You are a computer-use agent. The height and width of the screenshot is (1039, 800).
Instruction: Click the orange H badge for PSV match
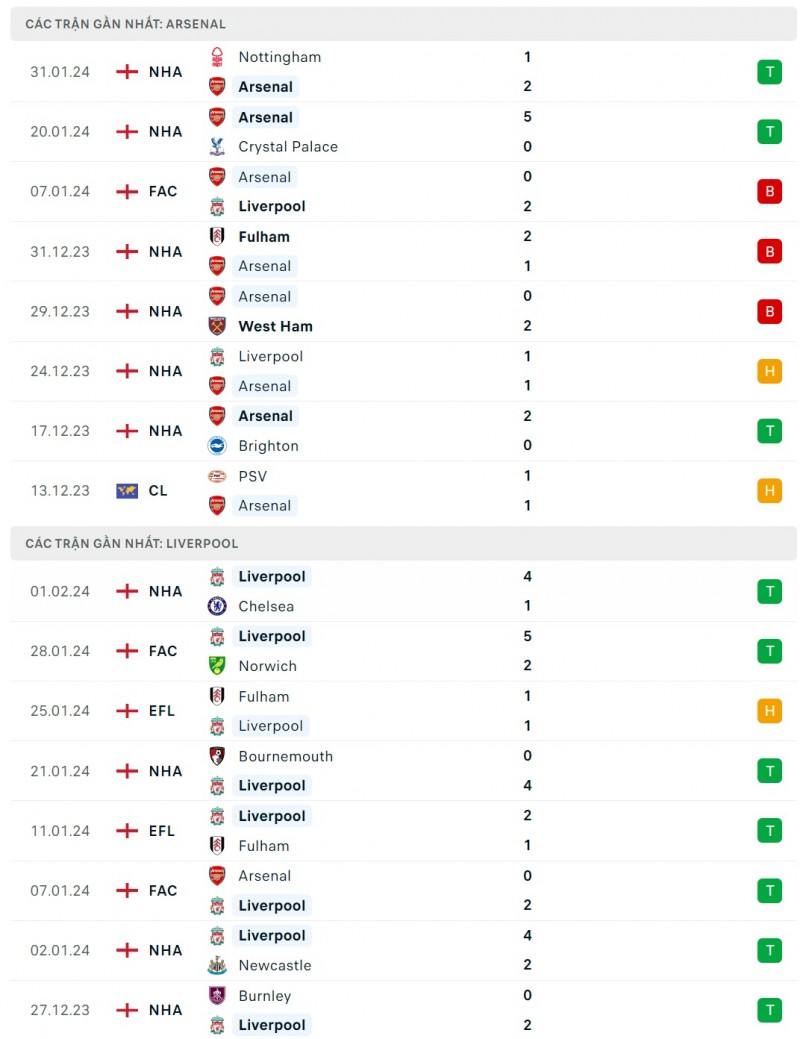pyautogui.click(x=769, y=491)
